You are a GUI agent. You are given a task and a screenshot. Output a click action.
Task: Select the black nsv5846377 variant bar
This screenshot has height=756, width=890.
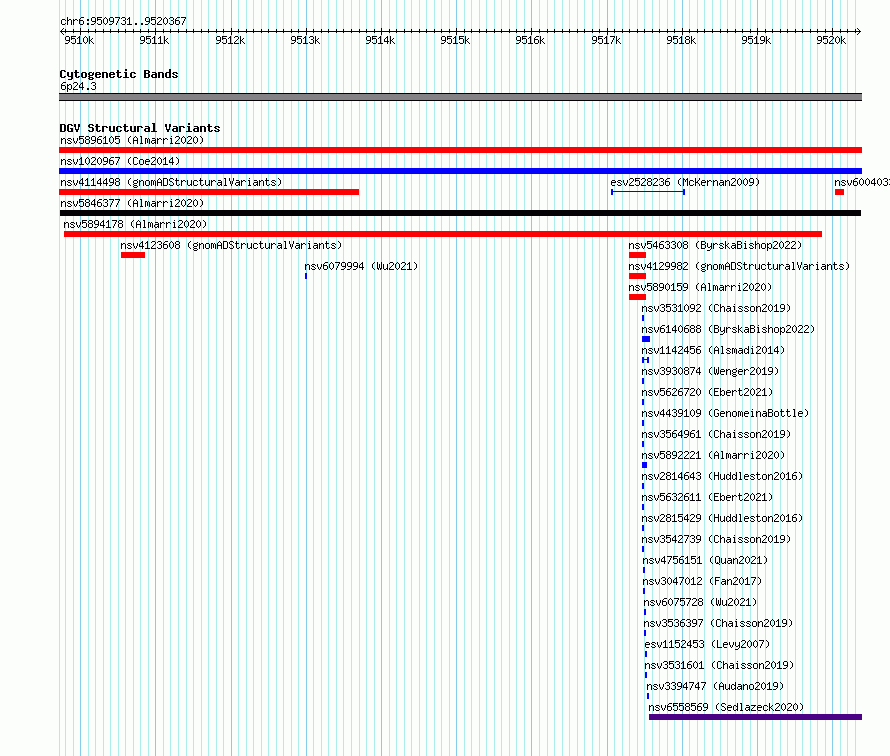(460, 213)
